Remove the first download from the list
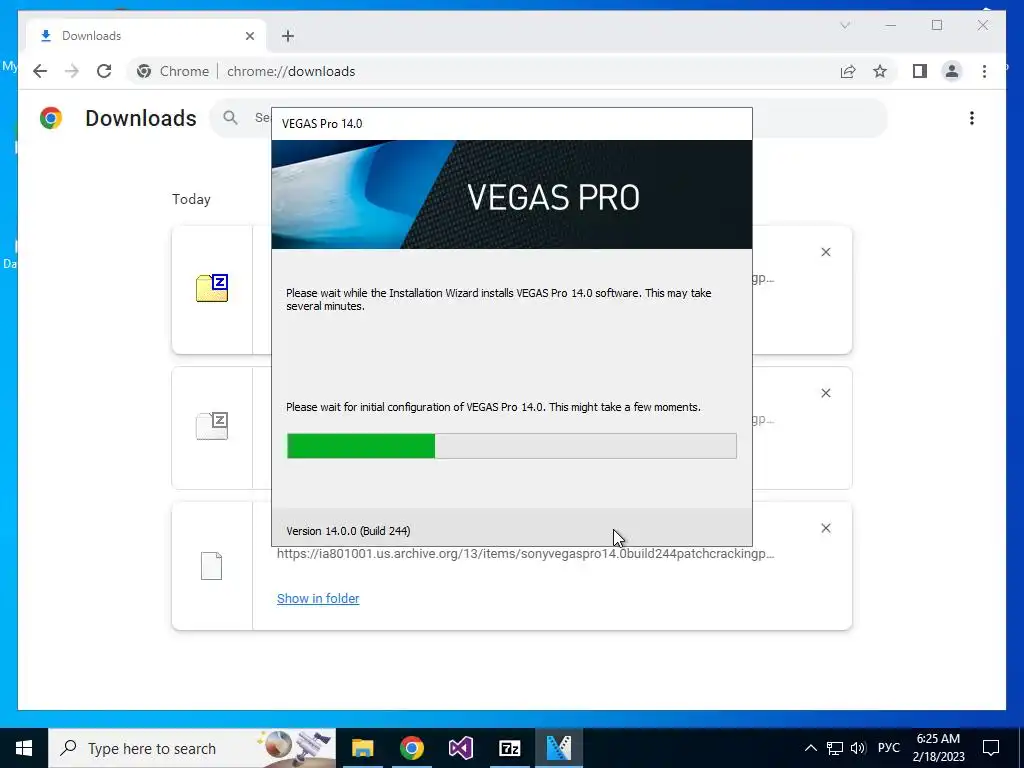This screenshot has width=1024, height=768. tap(825, 252)
